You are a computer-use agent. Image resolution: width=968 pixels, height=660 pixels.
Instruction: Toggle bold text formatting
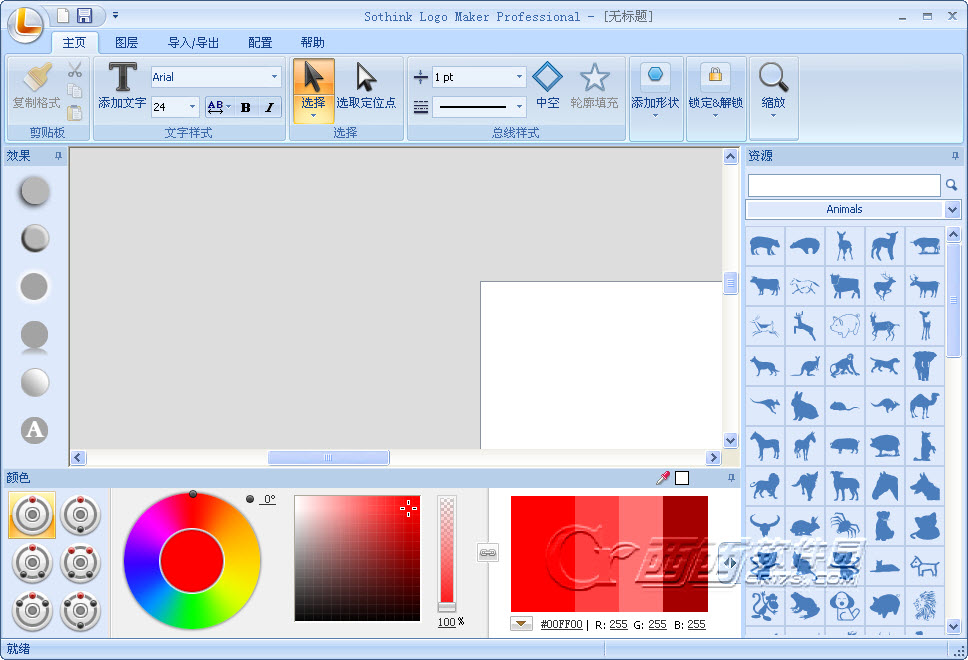tap(246, 107)
